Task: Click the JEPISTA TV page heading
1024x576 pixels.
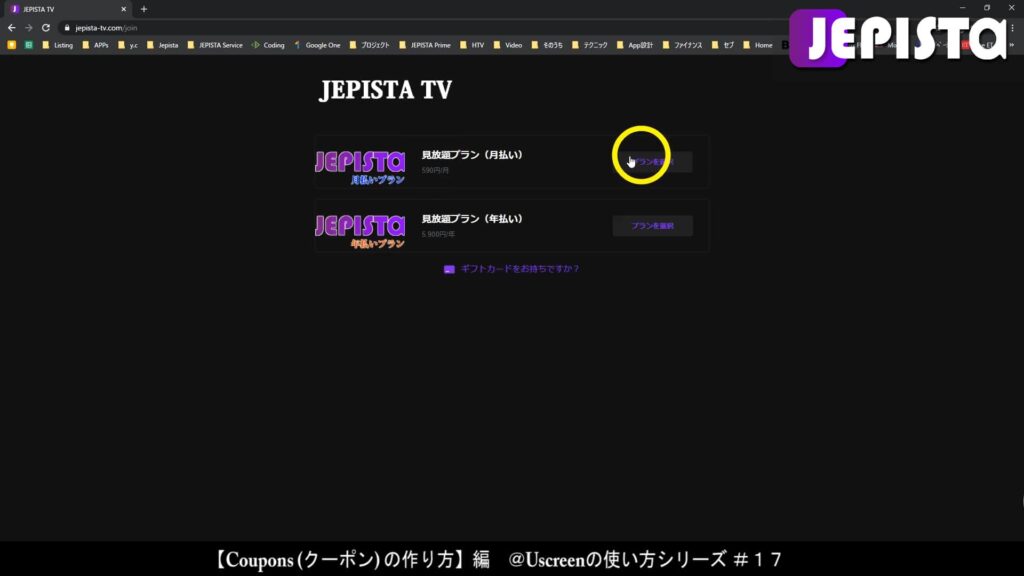Action: pos(385,90)
